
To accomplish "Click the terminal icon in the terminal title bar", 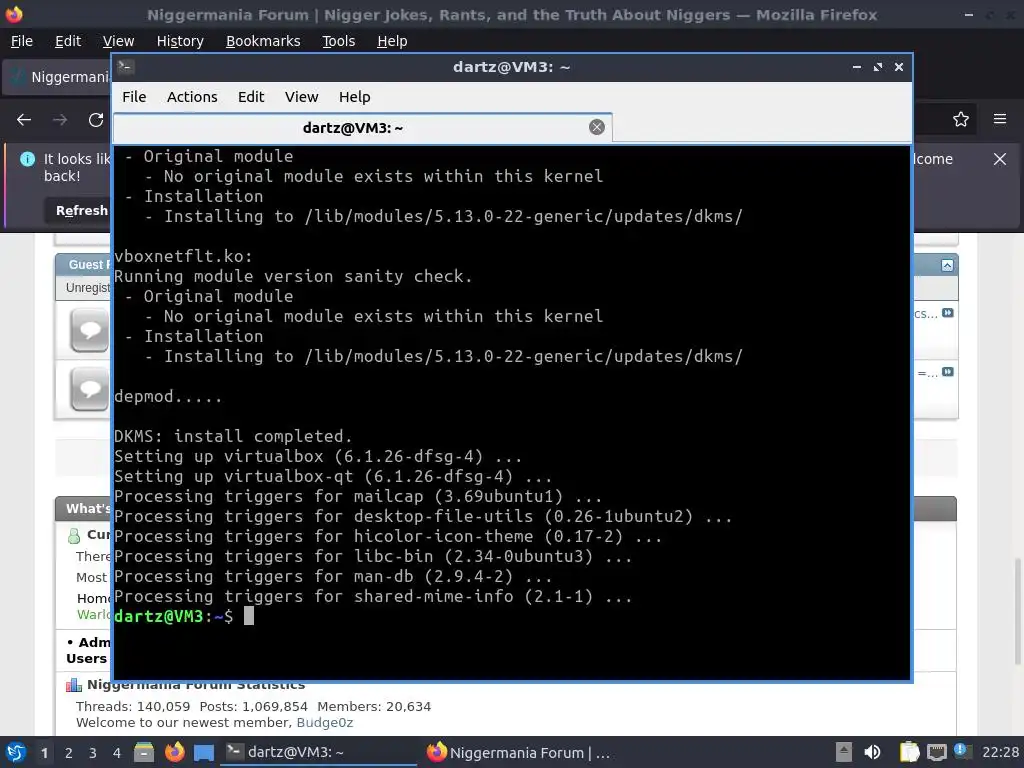I will (x=125, y=67).
